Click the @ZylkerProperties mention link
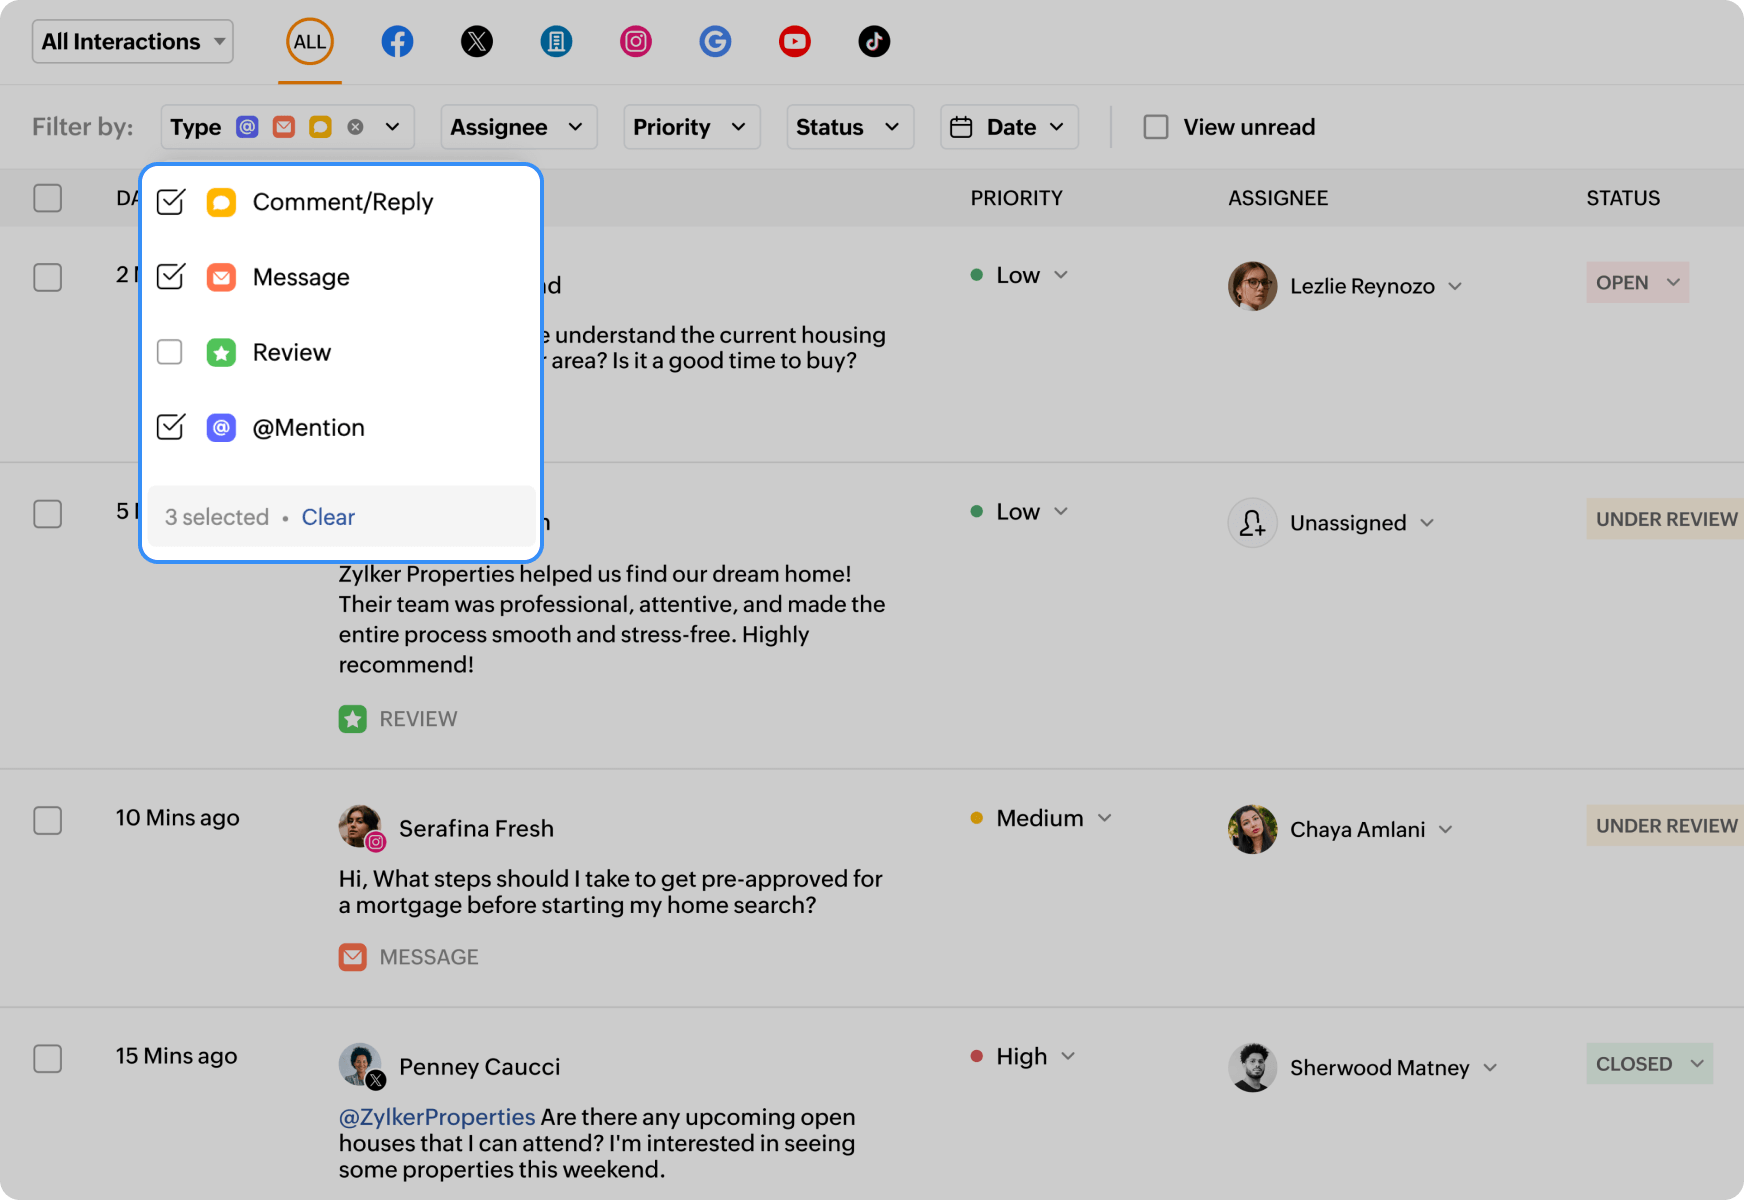 point(435,1116)
